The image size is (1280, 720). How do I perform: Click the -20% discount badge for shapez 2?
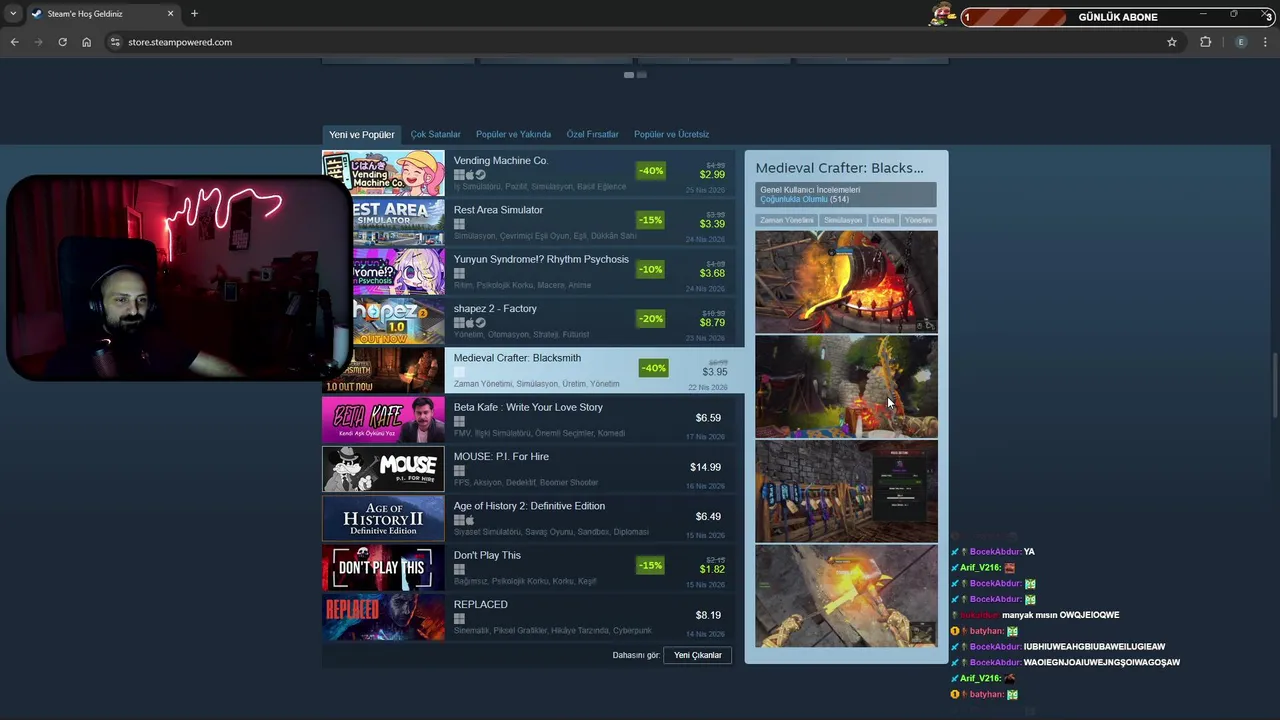(651, 319)
